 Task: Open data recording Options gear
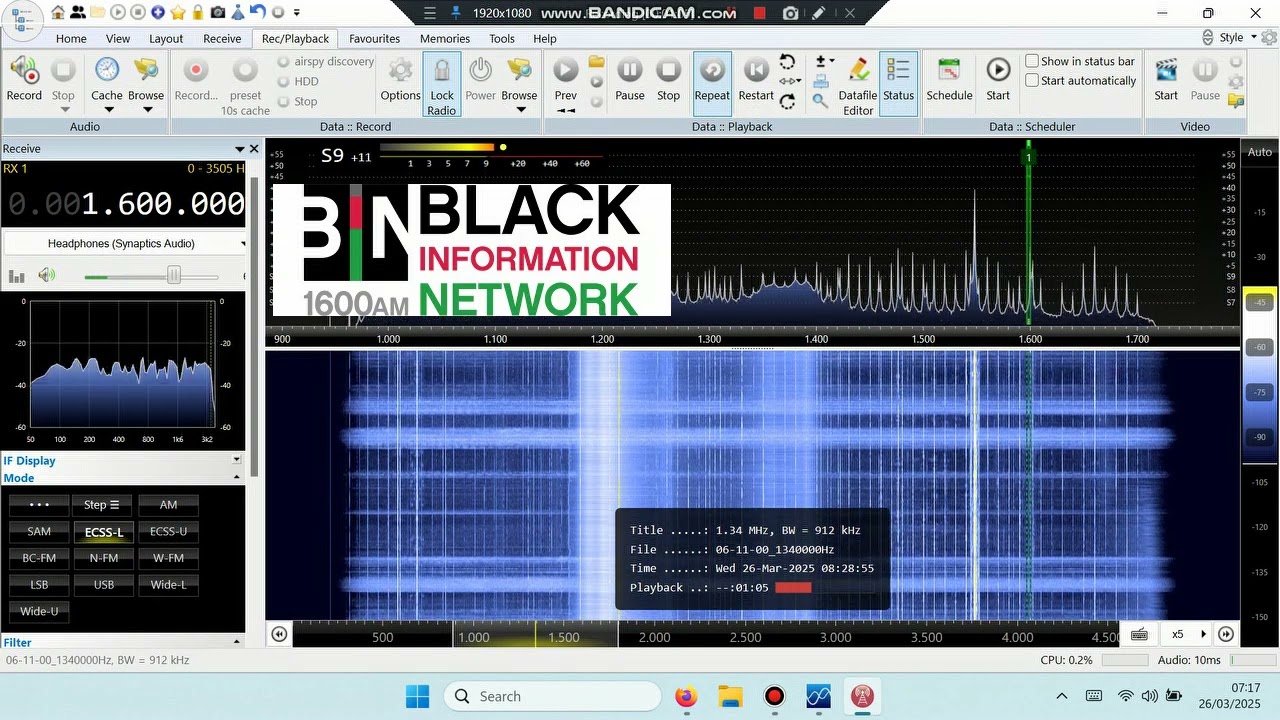pyautogui.click(x=400, y=79)
